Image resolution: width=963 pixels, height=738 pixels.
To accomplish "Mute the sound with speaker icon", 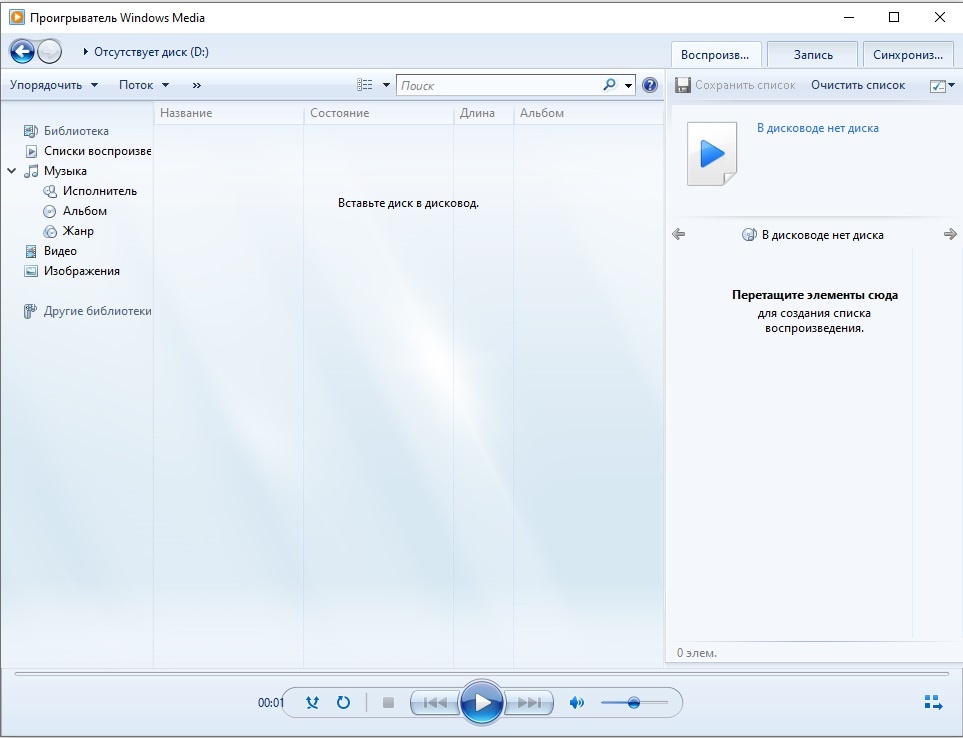I will click(x=577, y=702).
